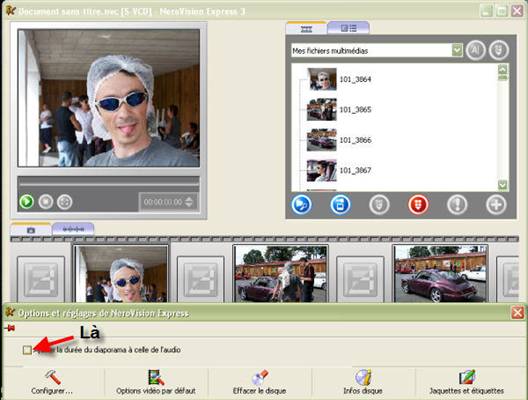Switch to the timeline transitions tab
Screen dimensions: 528x400
(x=73, y=229)
